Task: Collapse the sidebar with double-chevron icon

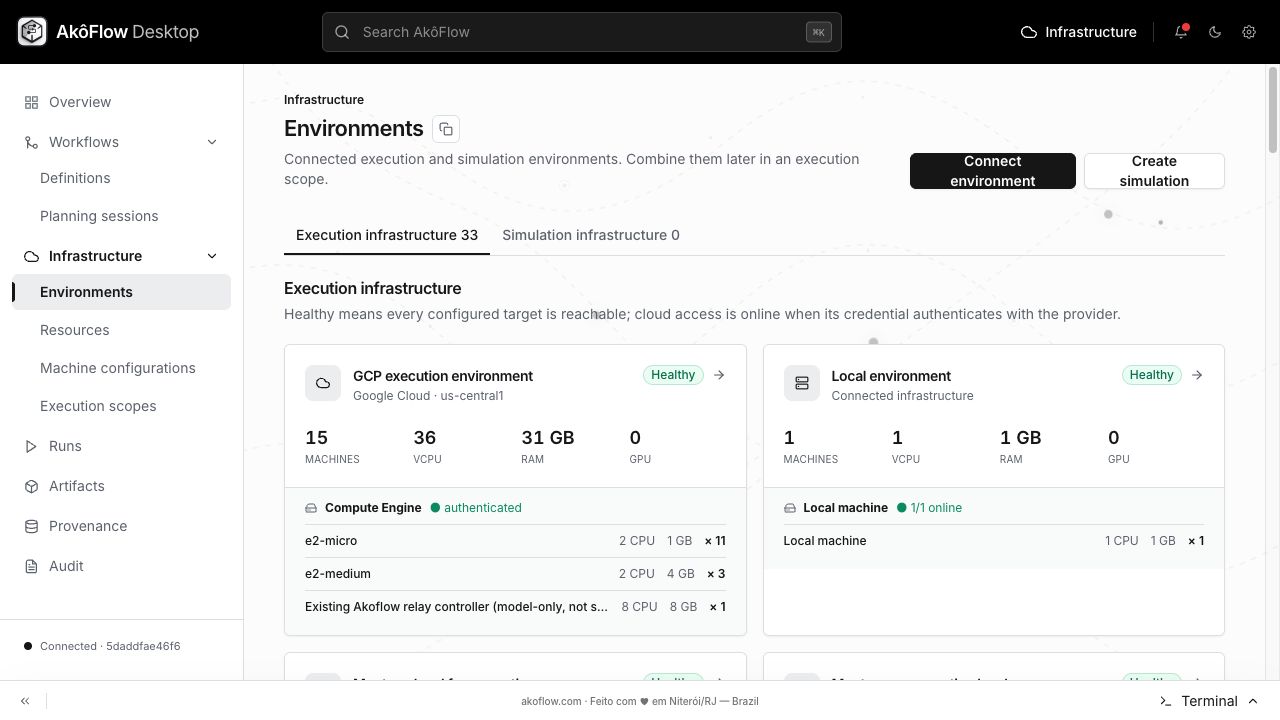Action: click(25, 701)
